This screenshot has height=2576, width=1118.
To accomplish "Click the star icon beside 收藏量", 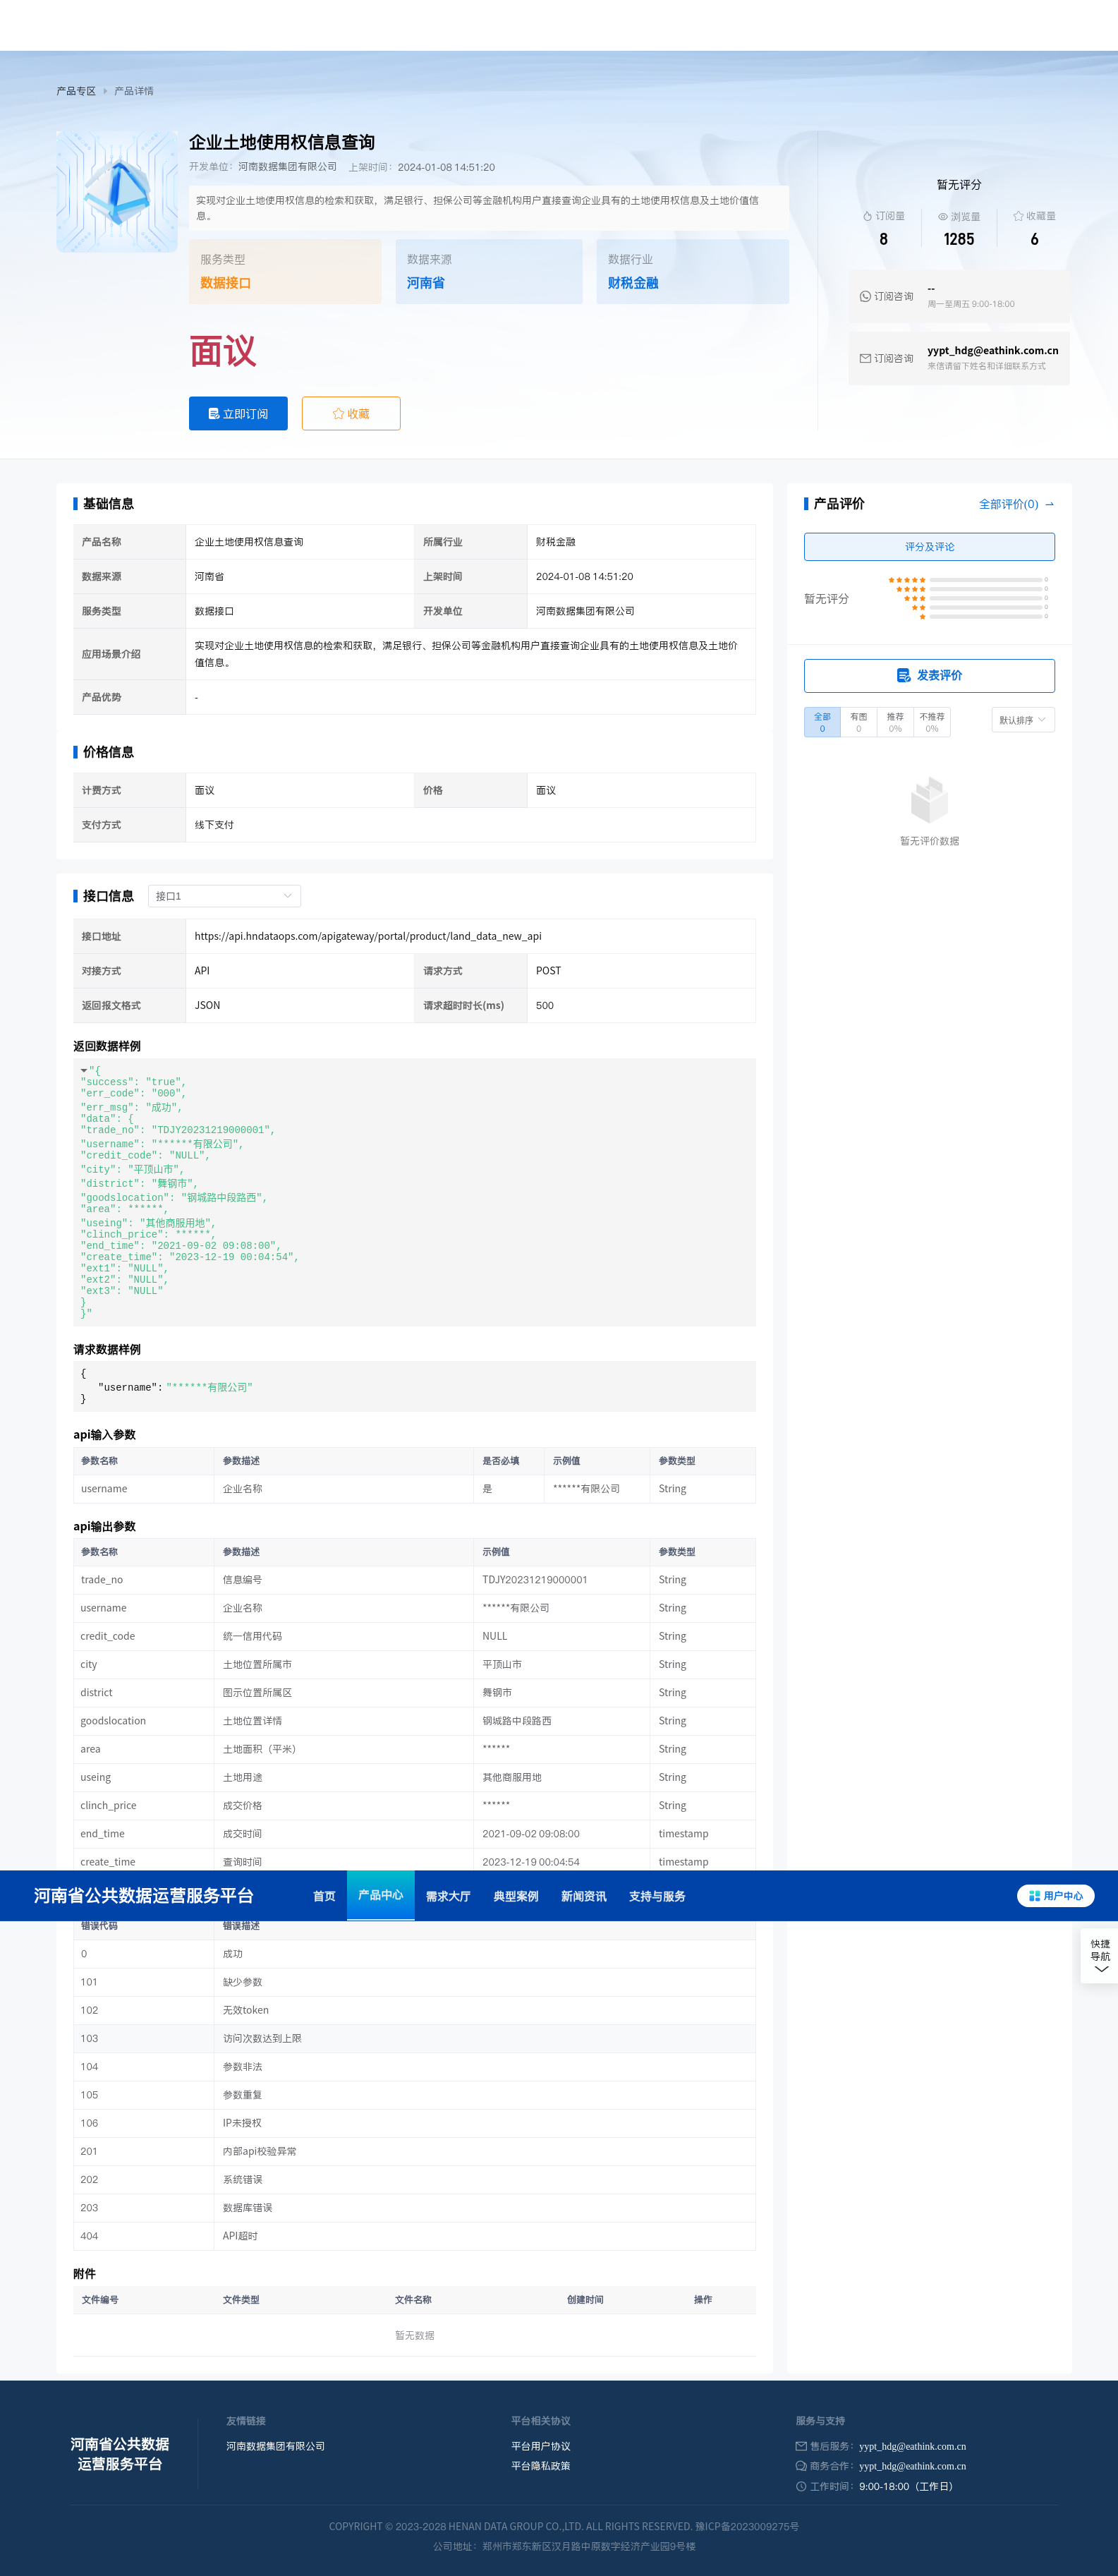I will [1018, 216].
